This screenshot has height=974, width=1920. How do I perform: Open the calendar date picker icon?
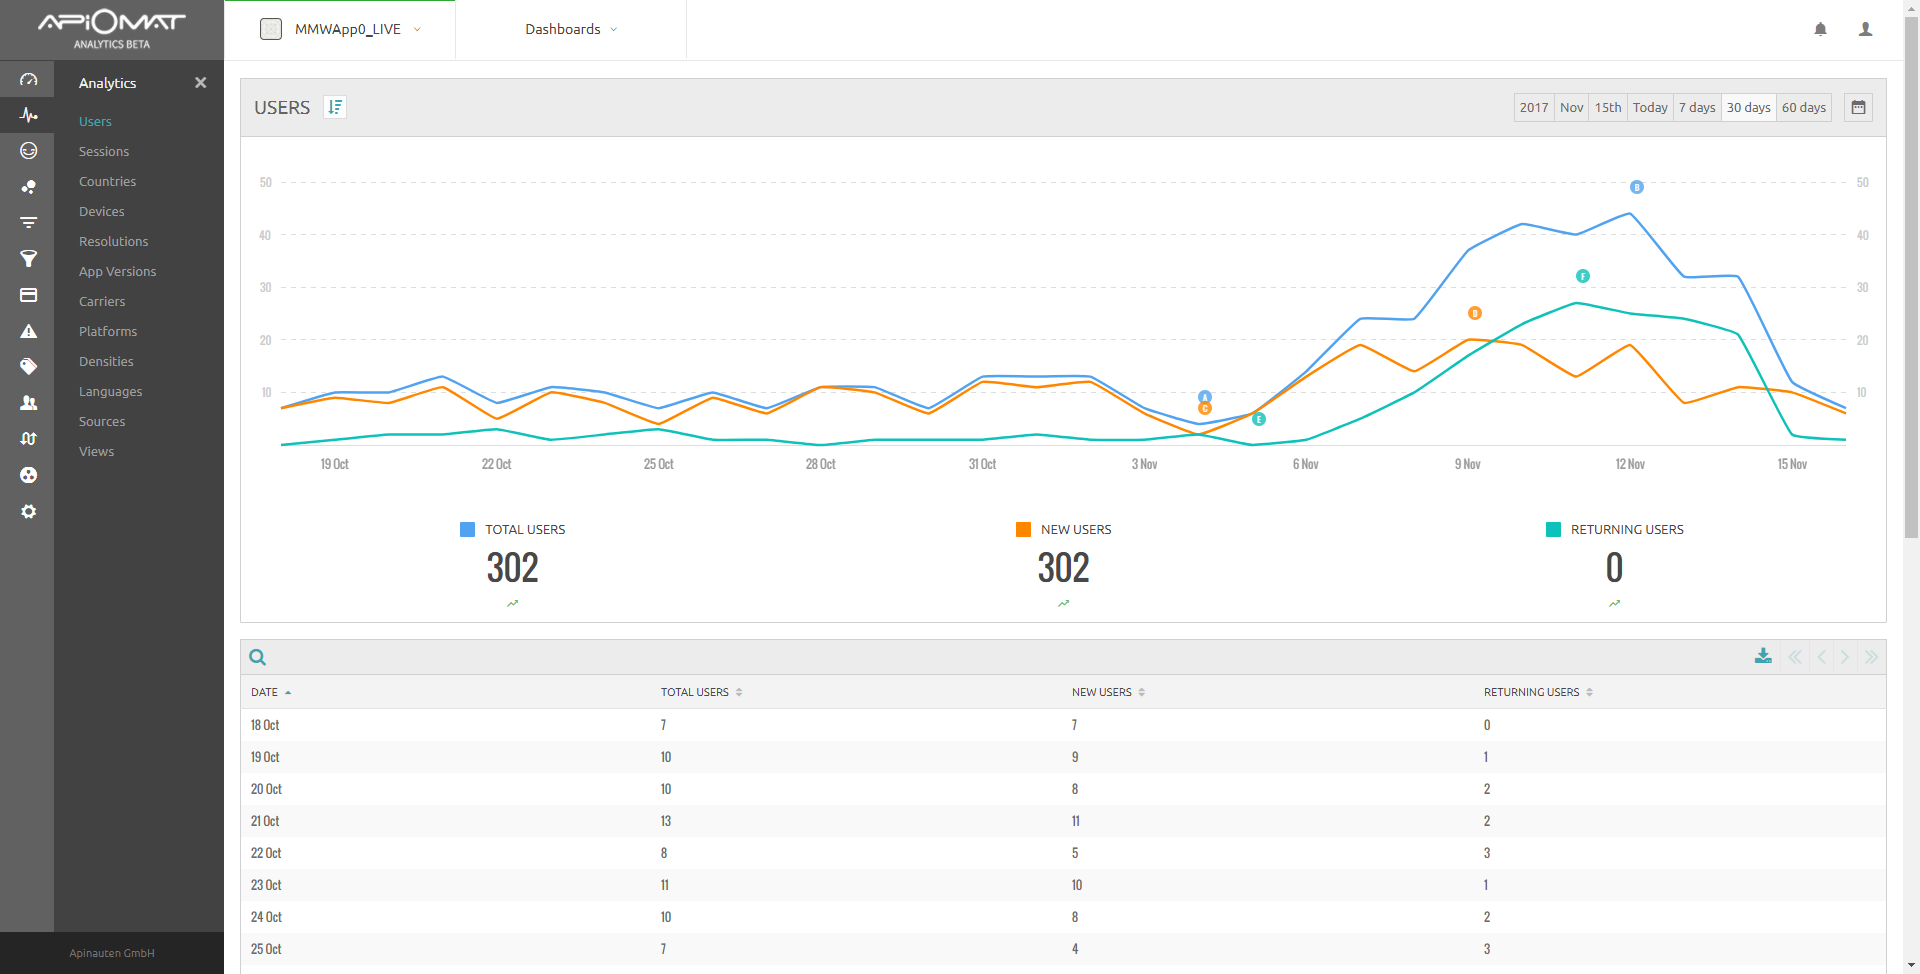pos(1858,107)
